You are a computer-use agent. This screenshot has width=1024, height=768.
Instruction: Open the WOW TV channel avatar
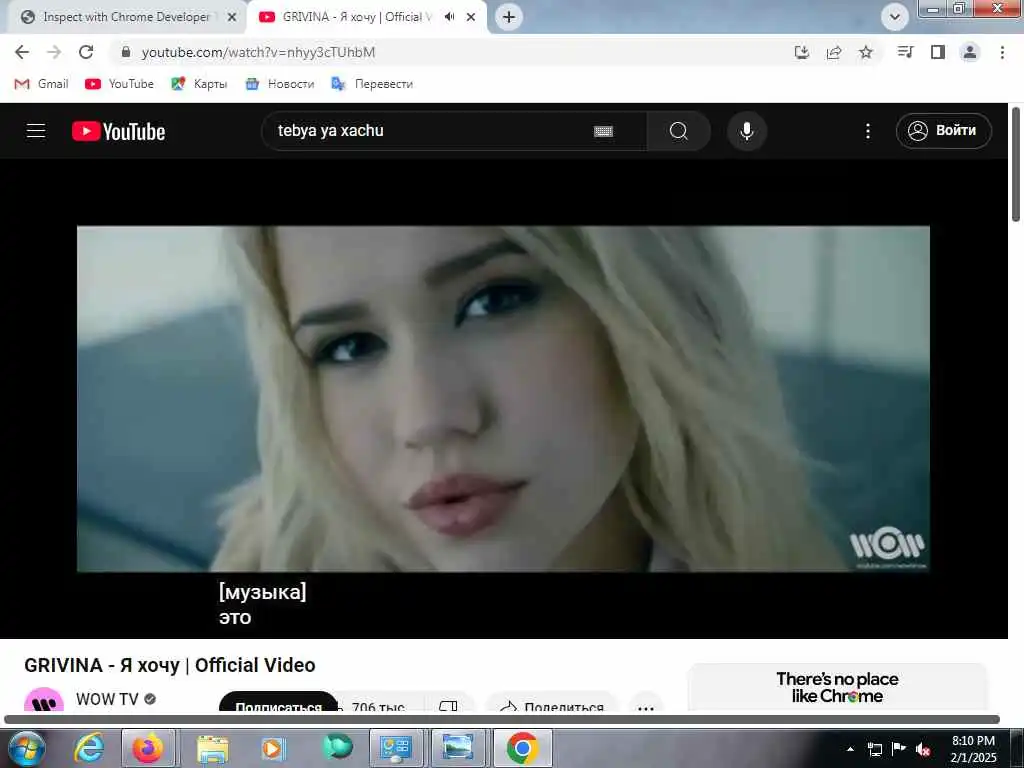44,700
